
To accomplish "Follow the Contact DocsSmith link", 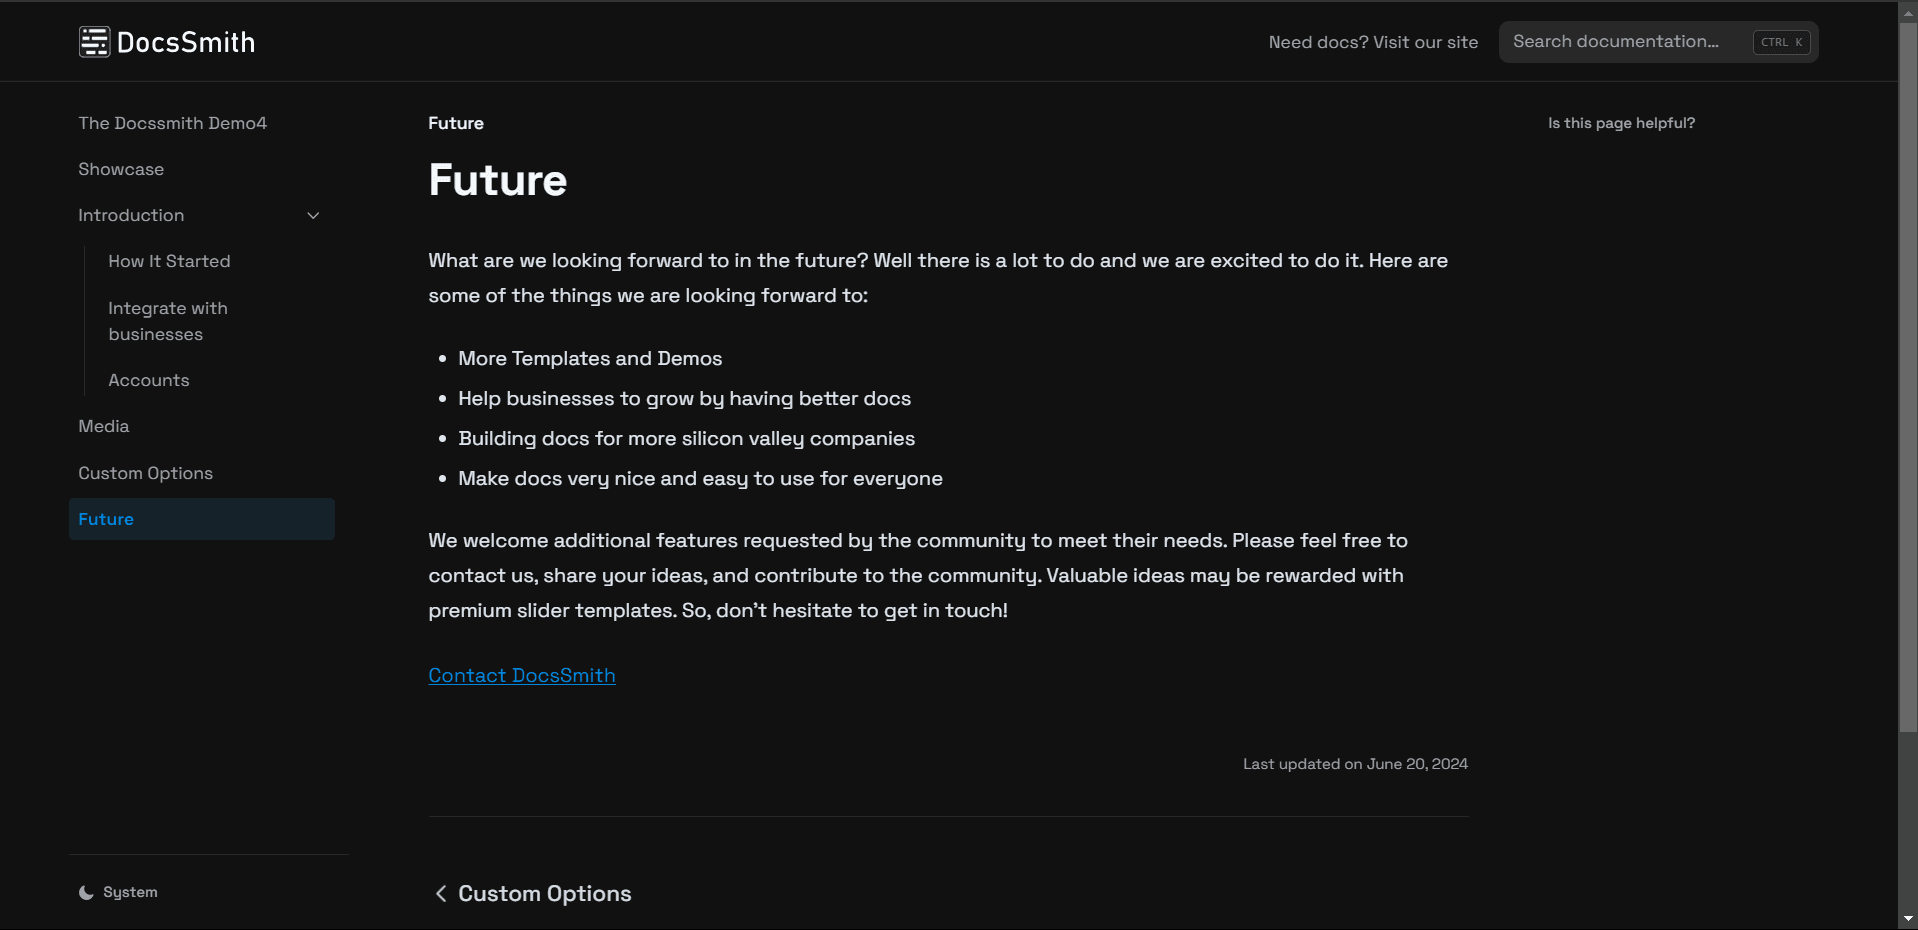I will [521, 676].
